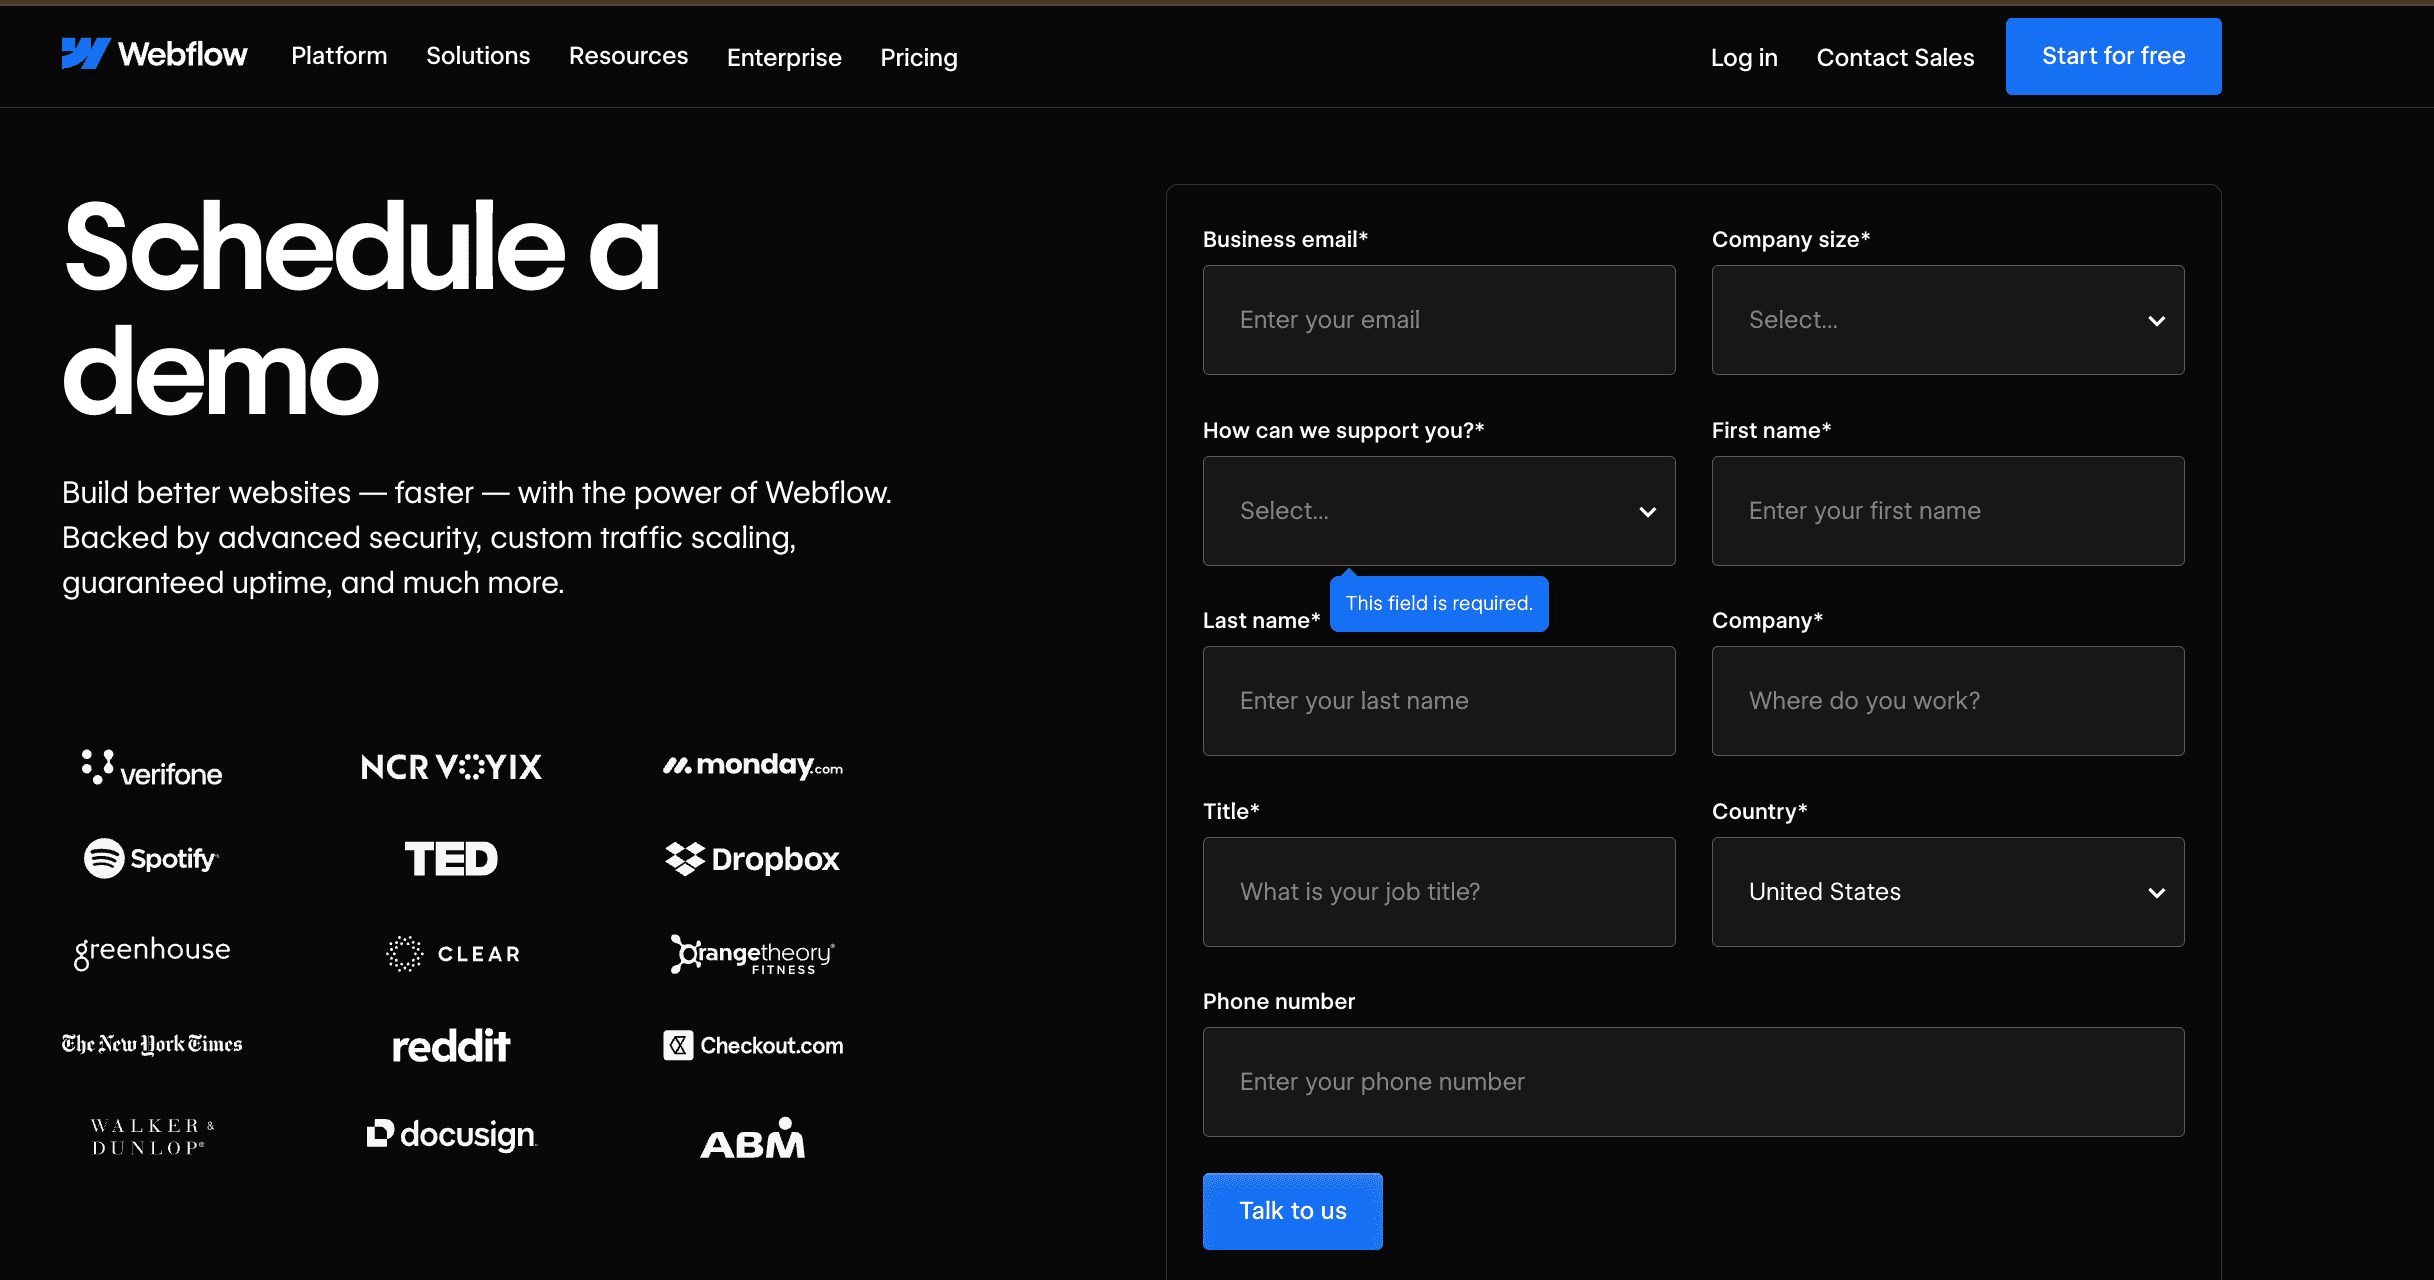The image size is (2434, 1280).
Task: Click the Dropbox logo
Action: coord(751,858)
